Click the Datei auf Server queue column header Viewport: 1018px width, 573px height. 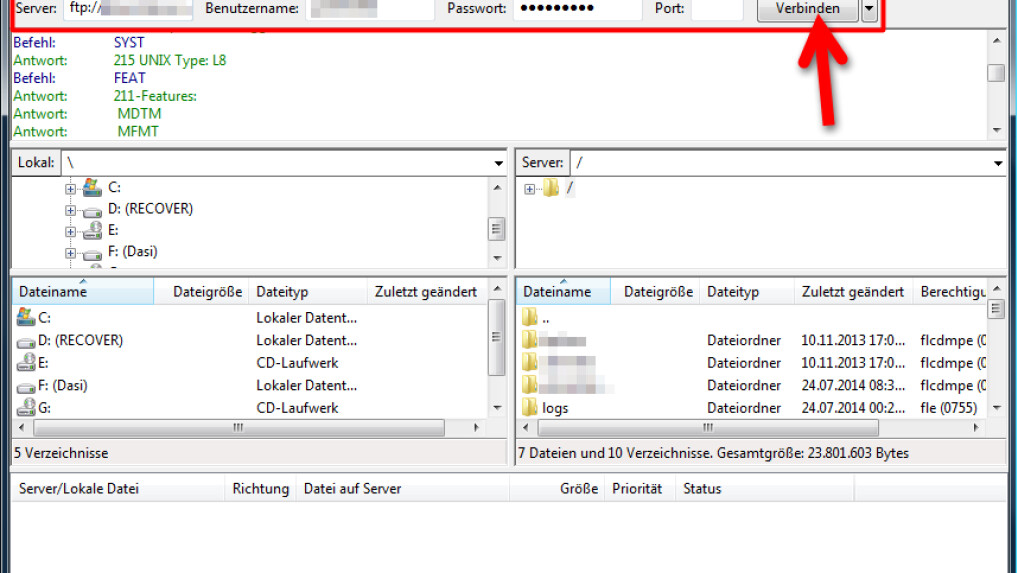(403, 489)
